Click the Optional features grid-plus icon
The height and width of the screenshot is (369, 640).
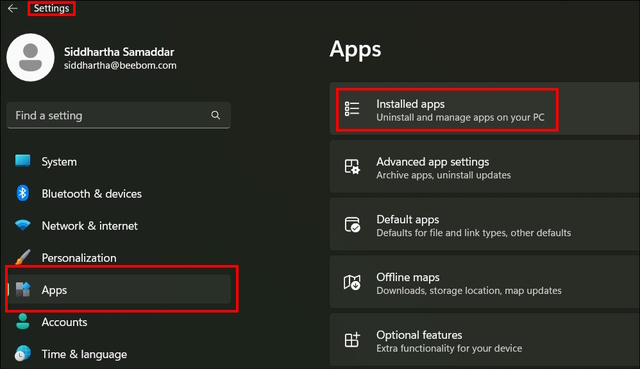click(x=352, y=340)
